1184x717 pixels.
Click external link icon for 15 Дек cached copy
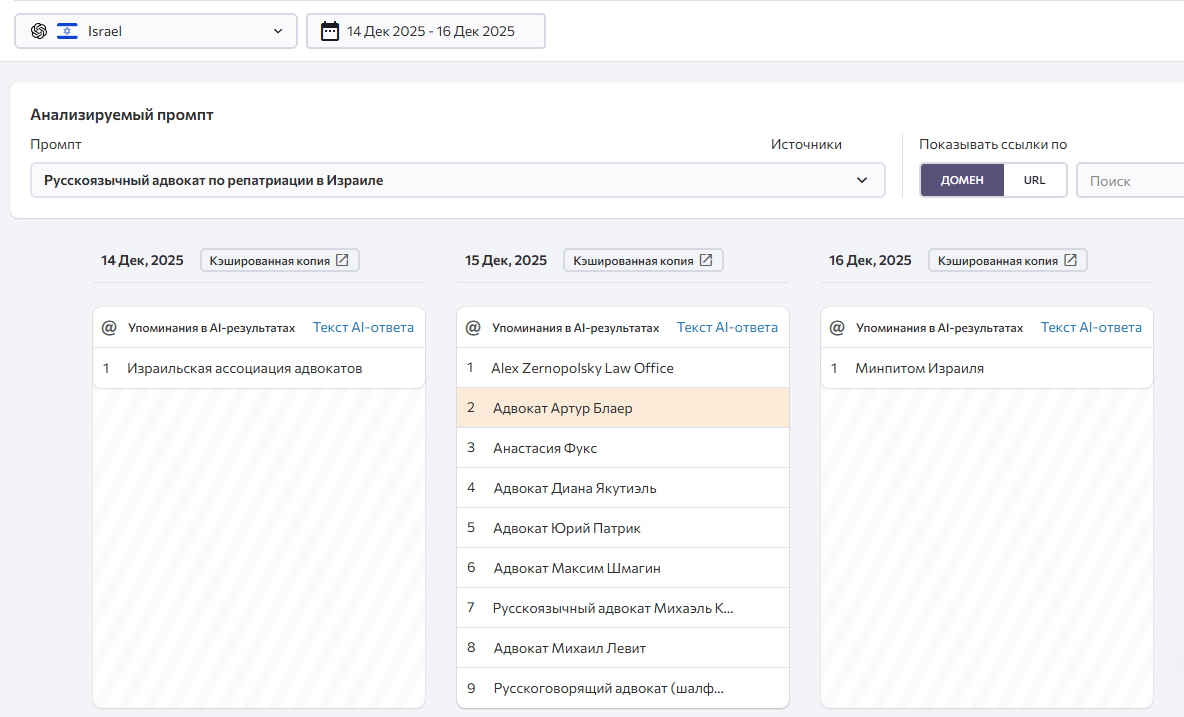point(706,260)
